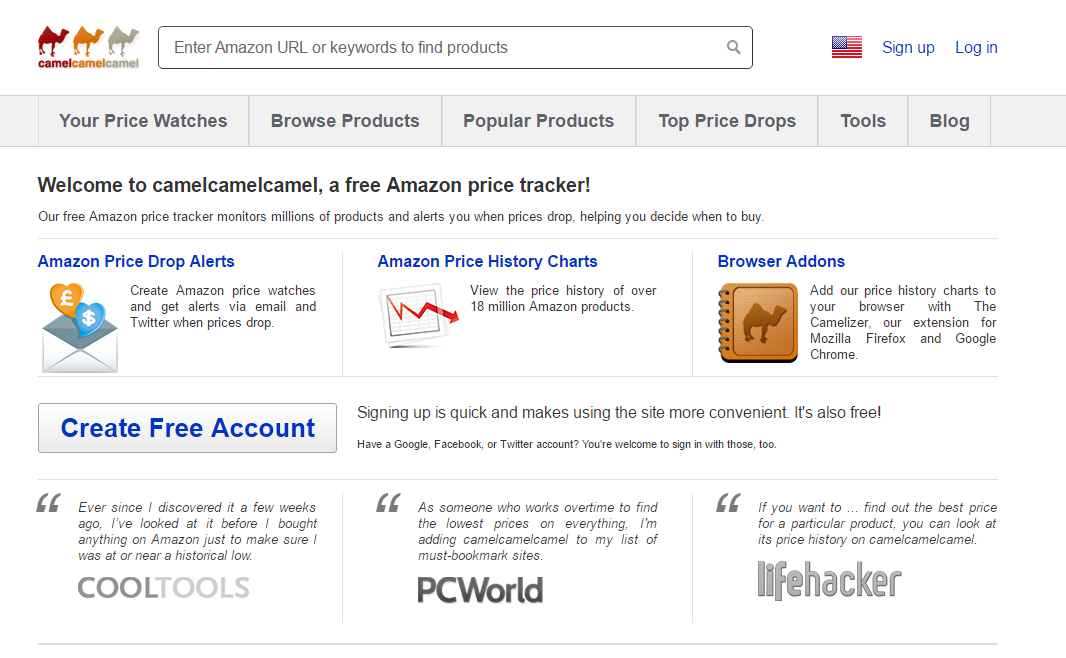1066x658 pixels.
Task: Click the camelcamelcamel logo
Action: click(x=88, y=47)
